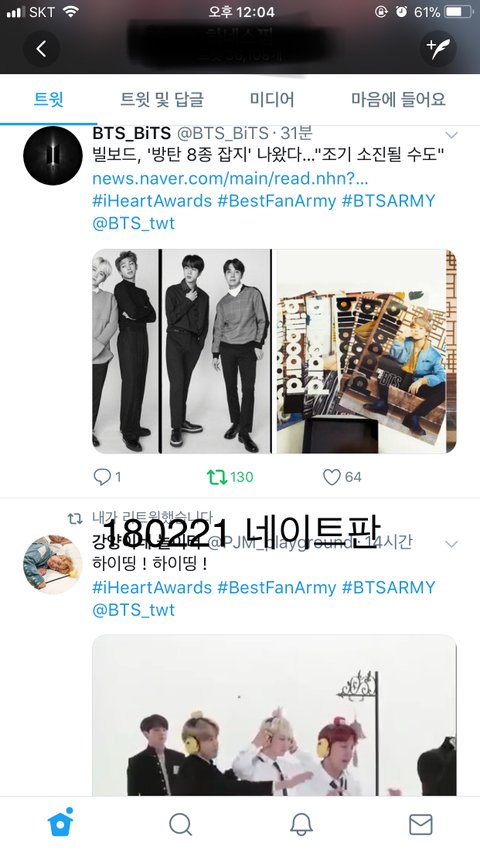View the Billboard magazine photo

(x=366, y=351)
